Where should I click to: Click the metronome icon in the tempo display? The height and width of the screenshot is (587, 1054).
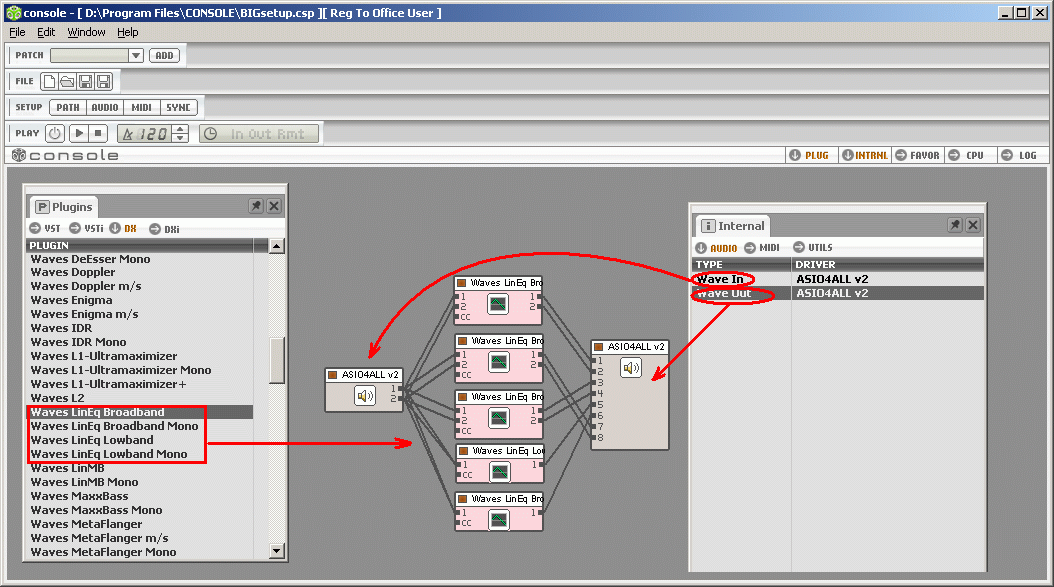pyautogui.click(x=128, y=134)
